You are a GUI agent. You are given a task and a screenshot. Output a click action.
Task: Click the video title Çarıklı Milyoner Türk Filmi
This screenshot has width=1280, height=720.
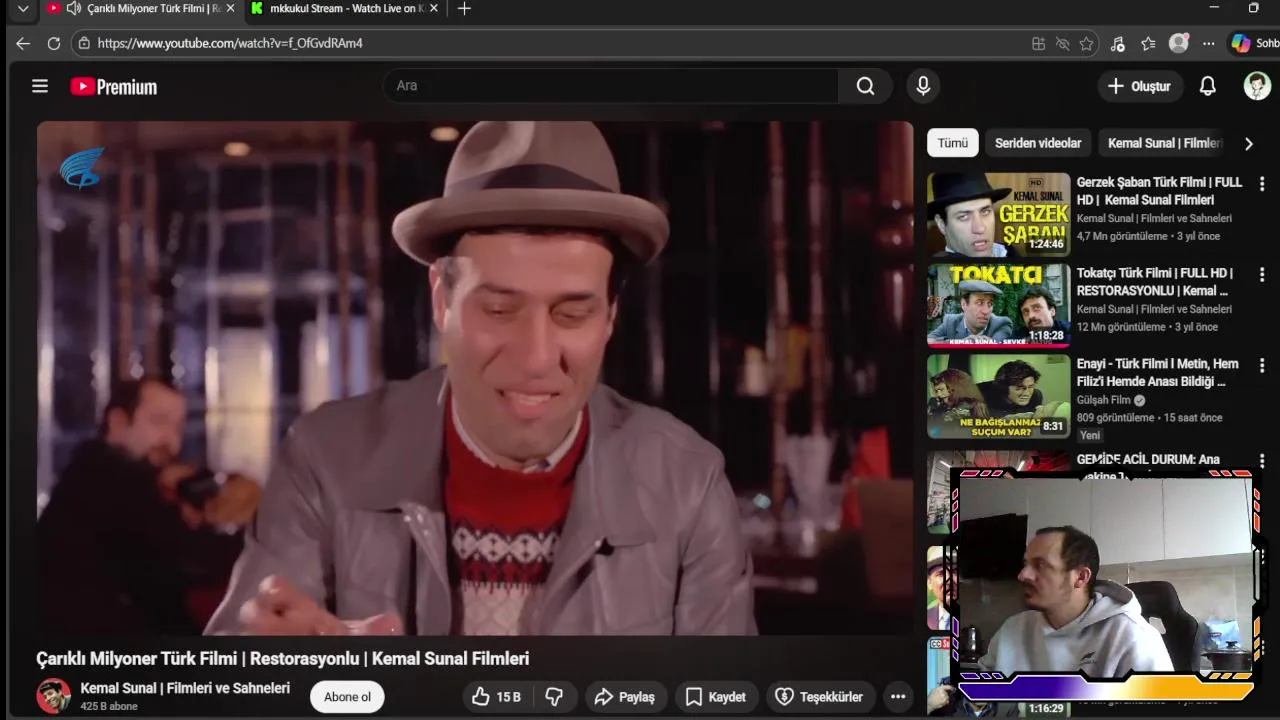[x=283, y=658]
